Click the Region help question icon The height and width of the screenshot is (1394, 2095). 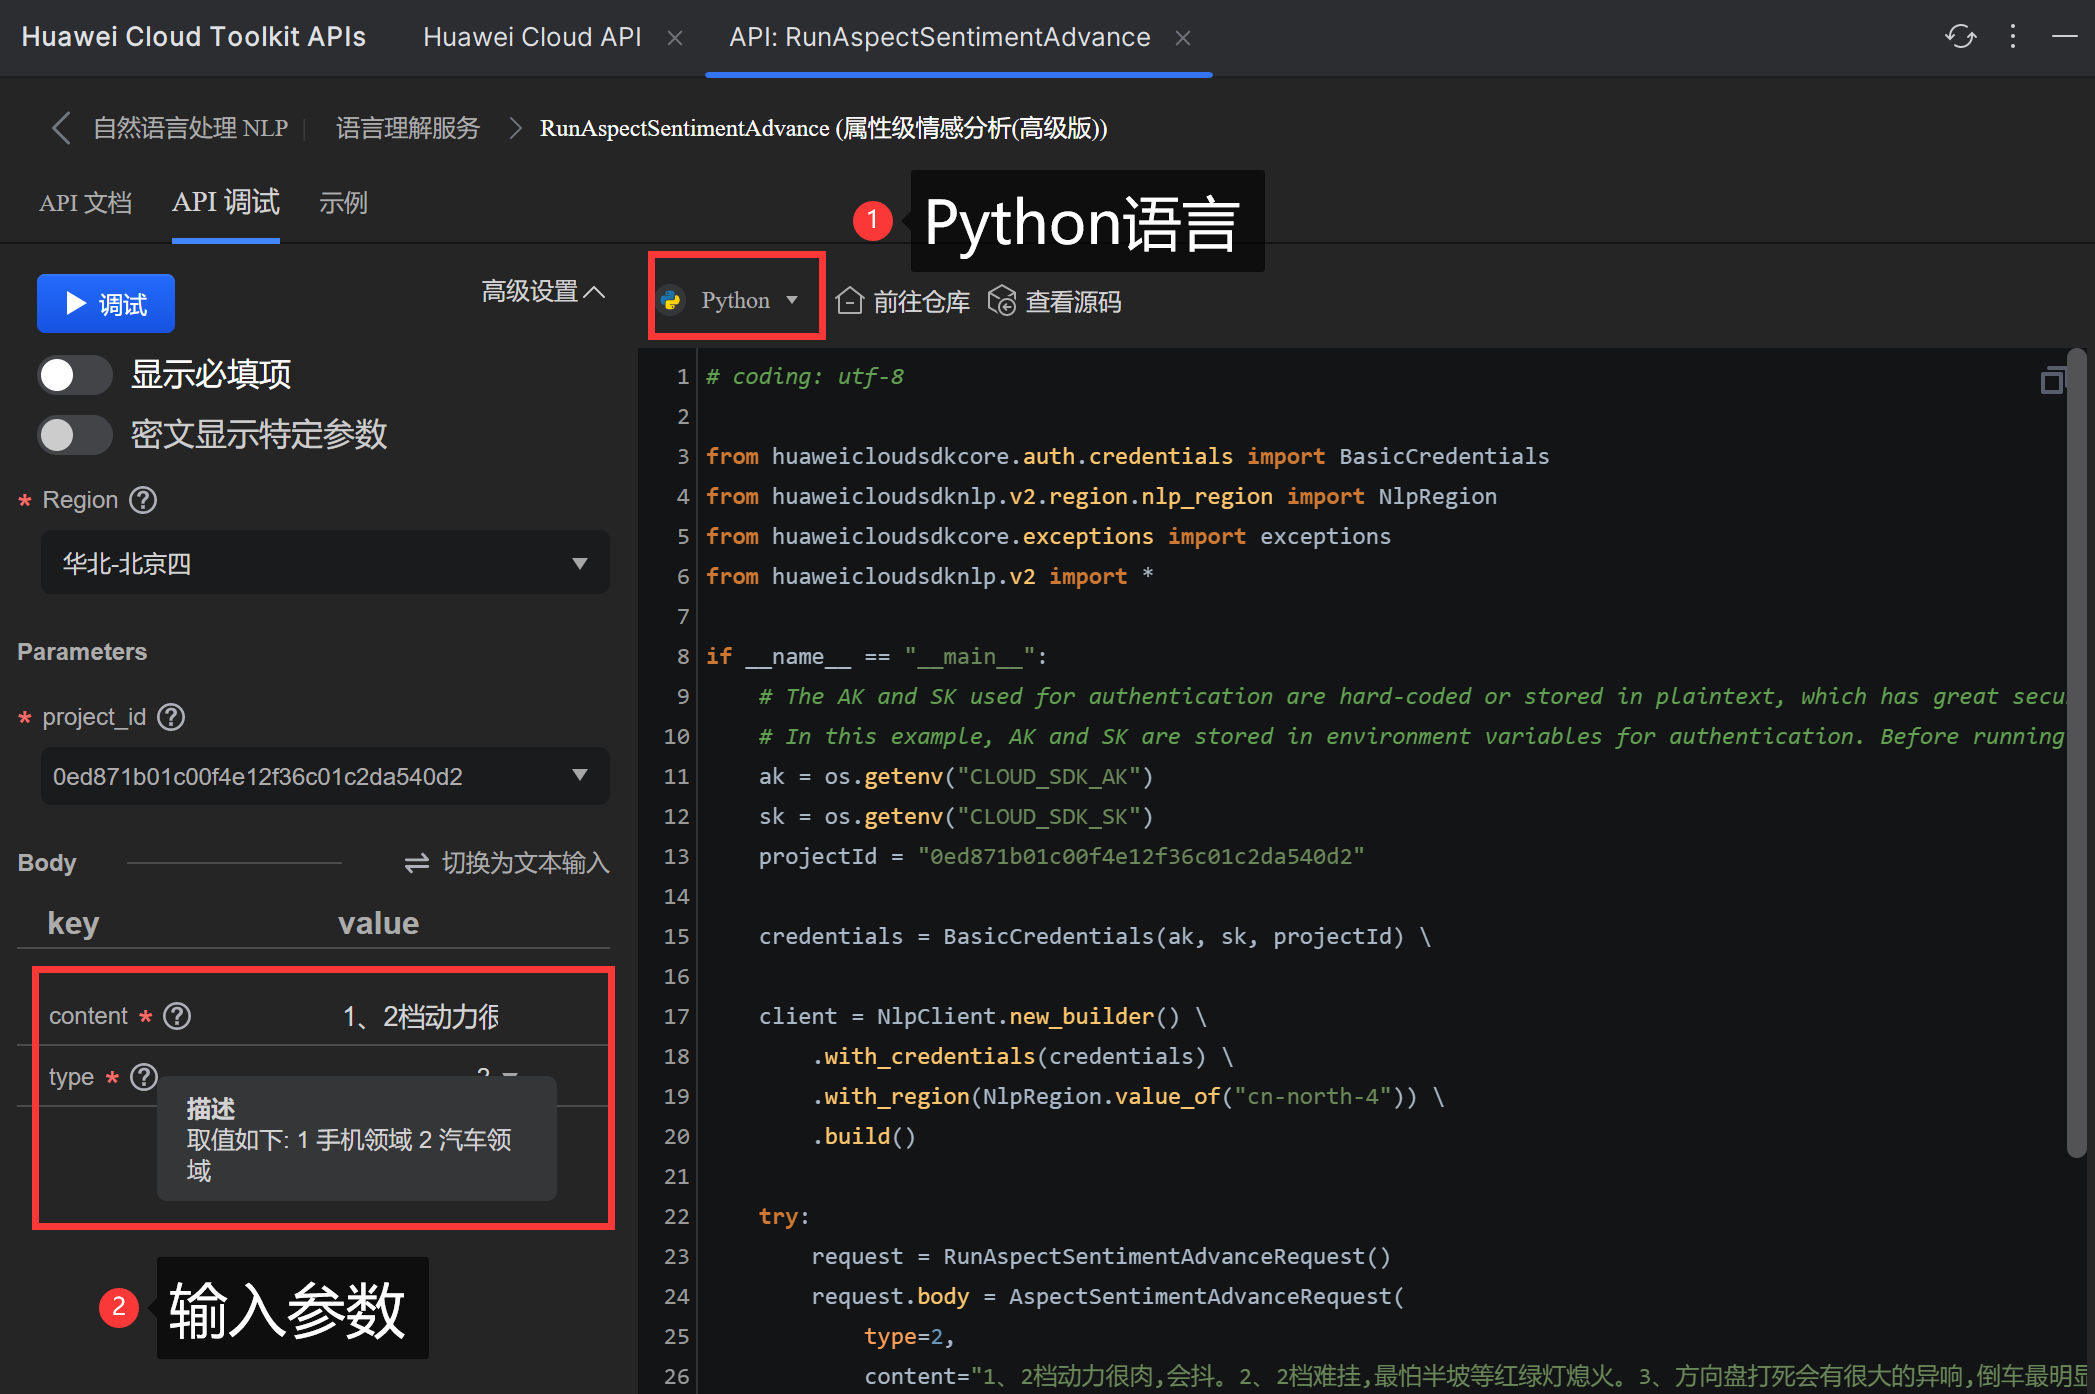(144, 500)
